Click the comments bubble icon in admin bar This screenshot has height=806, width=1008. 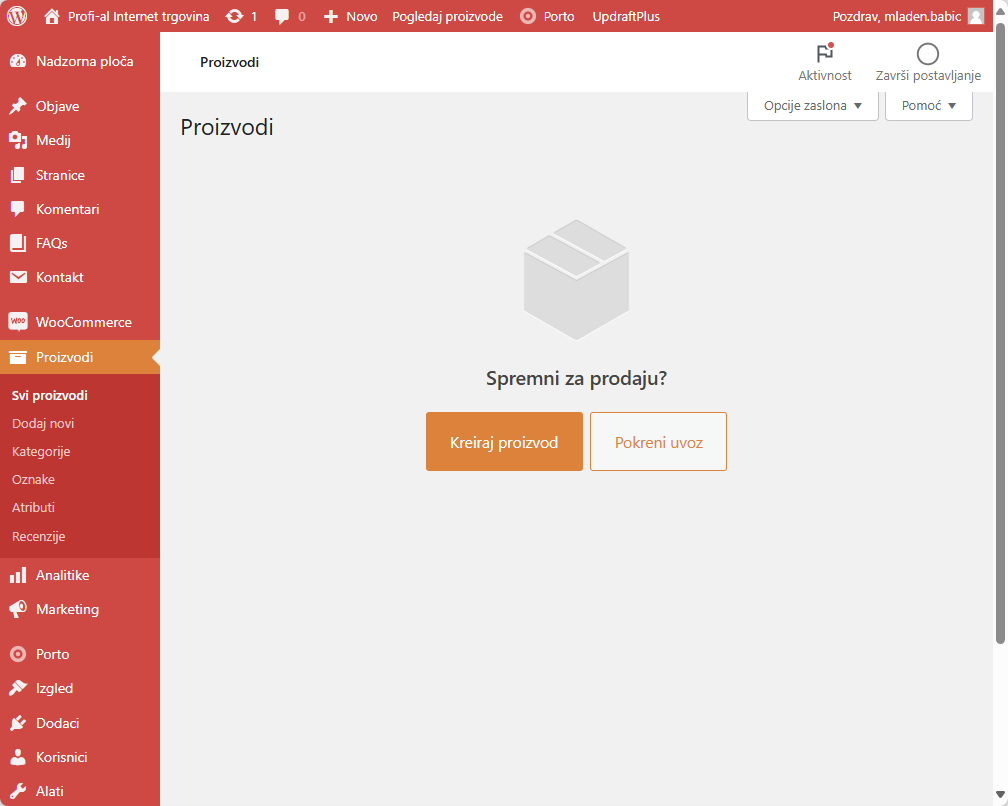283,16
